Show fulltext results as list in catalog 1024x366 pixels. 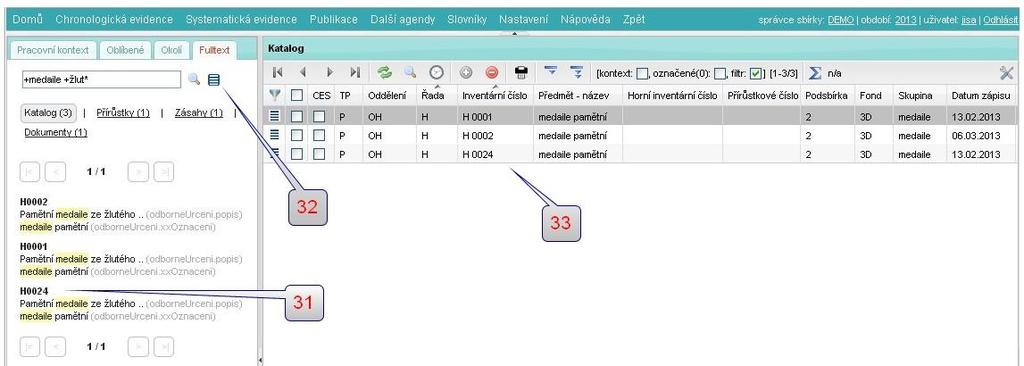click(214, 80)
